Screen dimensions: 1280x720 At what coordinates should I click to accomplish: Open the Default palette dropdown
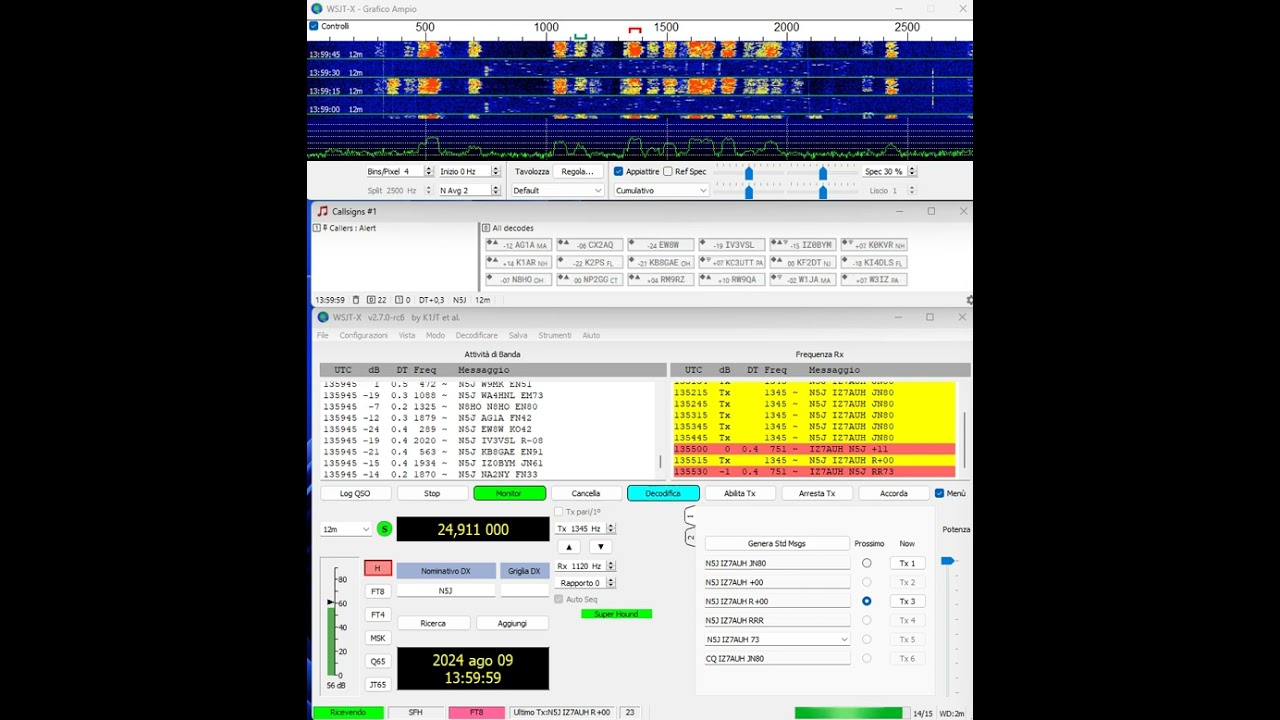coord(558,190)
